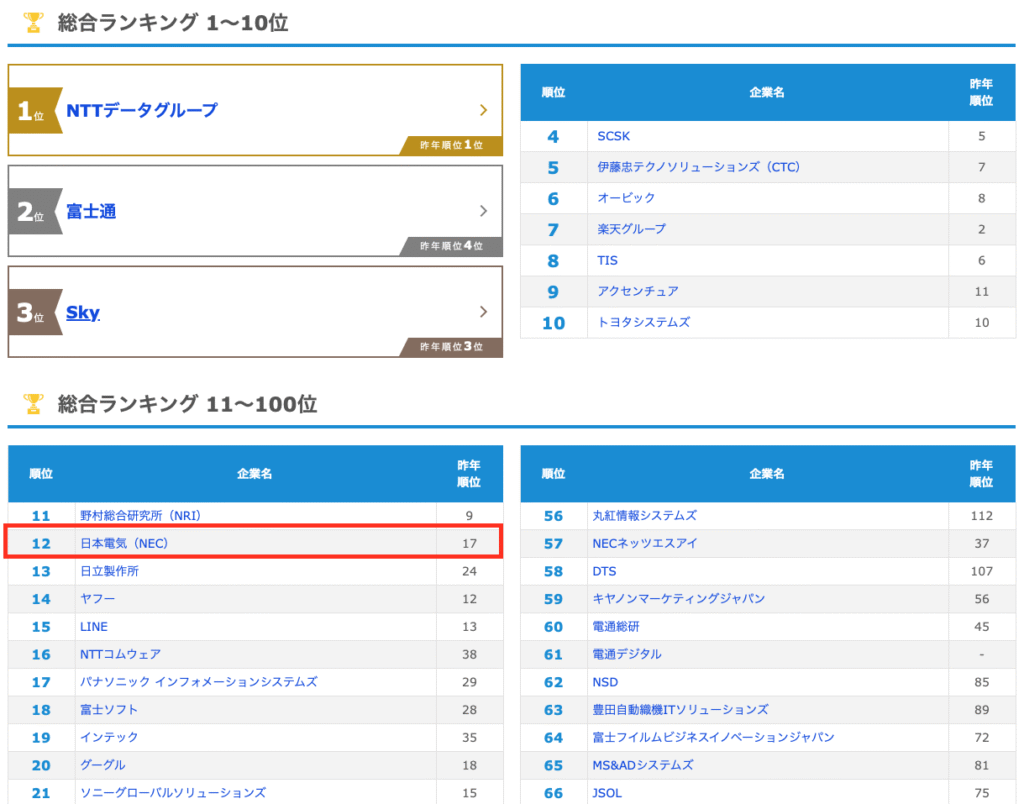Open 伊藤忠テクノソリューションズ（CTC） link
This screenshot has height=804, width=1024.
698,167
